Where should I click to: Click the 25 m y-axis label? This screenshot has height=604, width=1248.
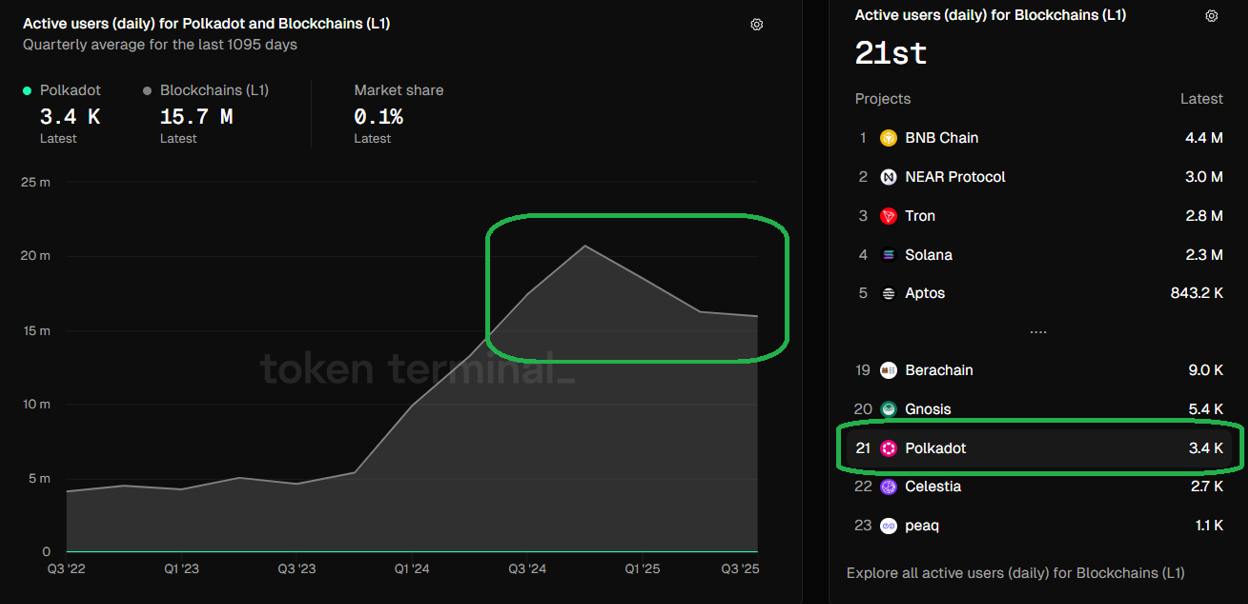pos(35,182)
